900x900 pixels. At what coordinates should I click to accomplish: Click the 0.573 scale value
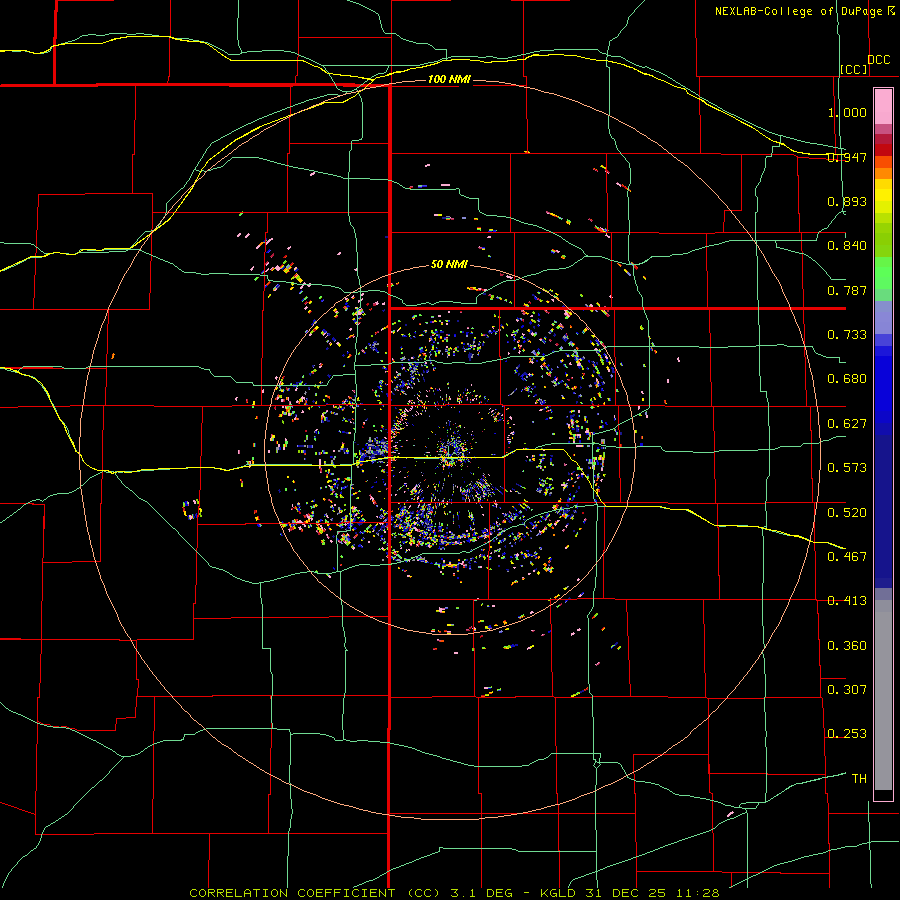point(847,468)
